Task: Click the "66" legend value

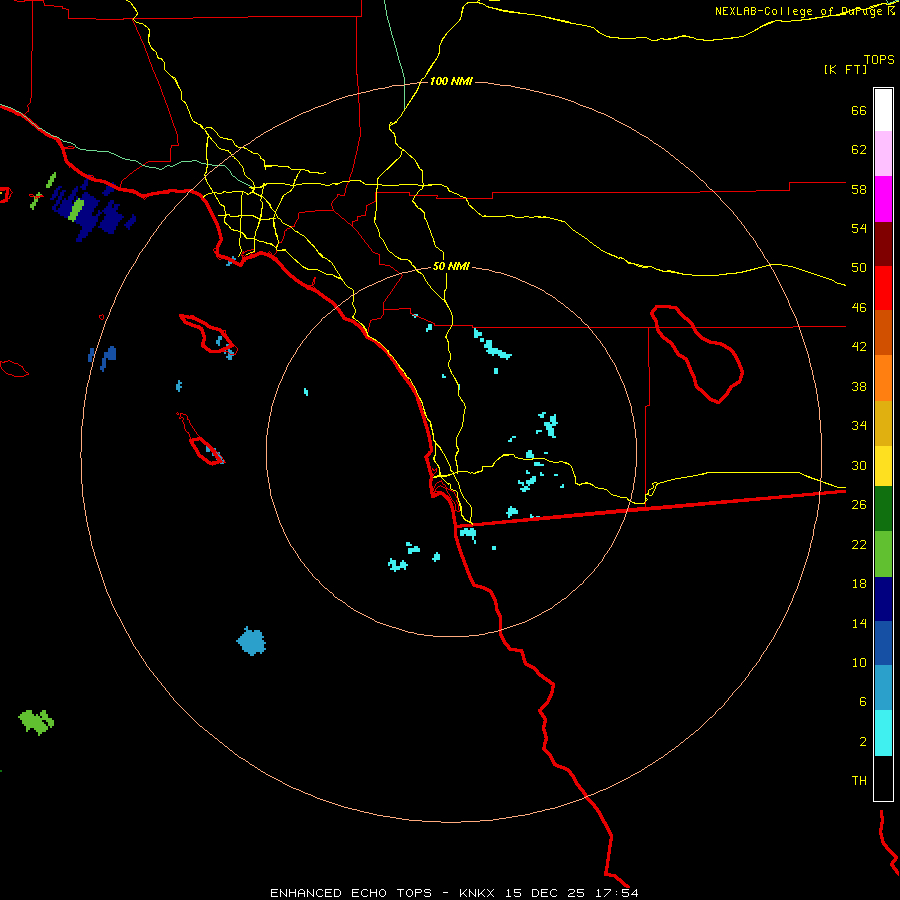Action: click(x=859, y=111)
